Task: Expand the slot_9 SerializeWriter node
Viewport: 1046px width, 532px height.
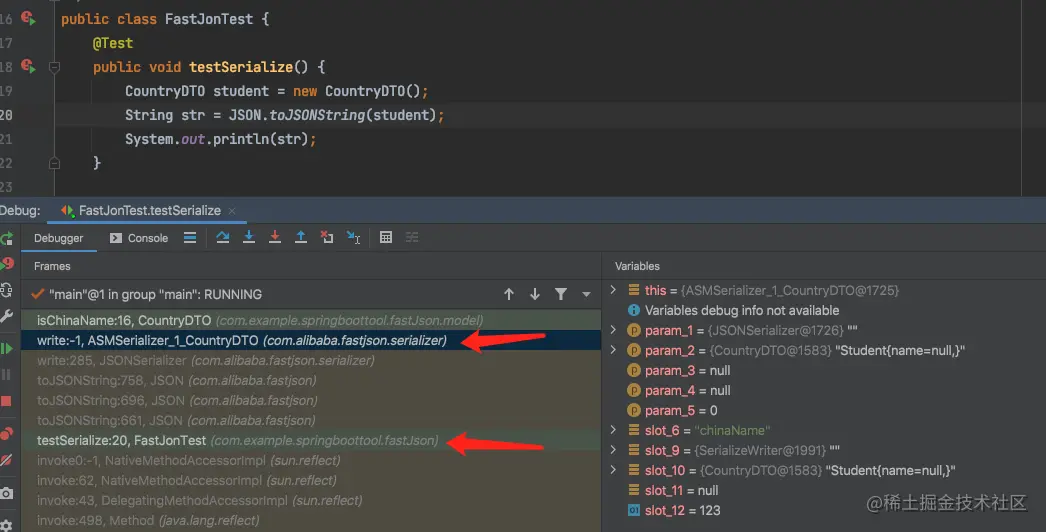Action: click(x=613, y=450)
